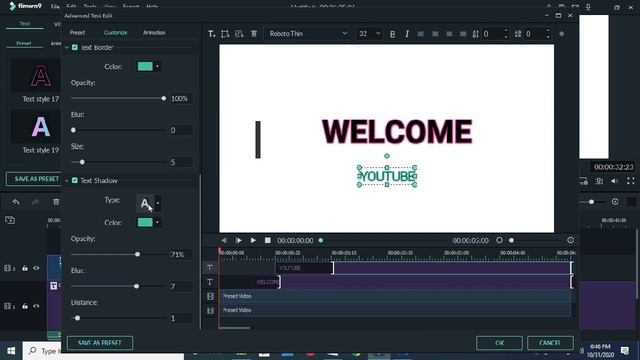Click delete icon in main timeline toolbar
This screenshot has height=360, width=640.
[x=56, y=202]
